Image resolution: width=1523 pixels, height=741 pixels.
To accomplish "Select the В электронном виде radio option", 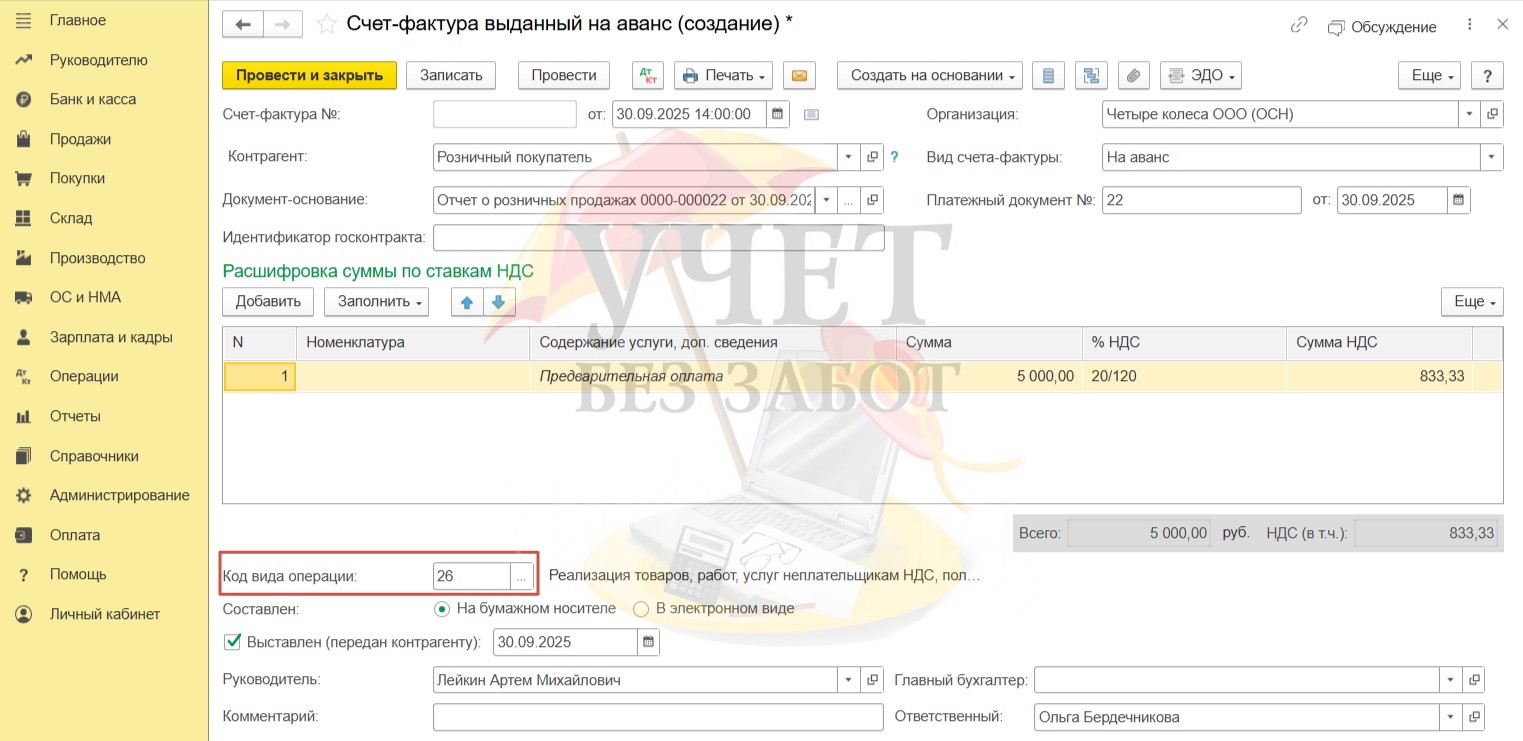I will pyautogui.click(x=641, y=608).
